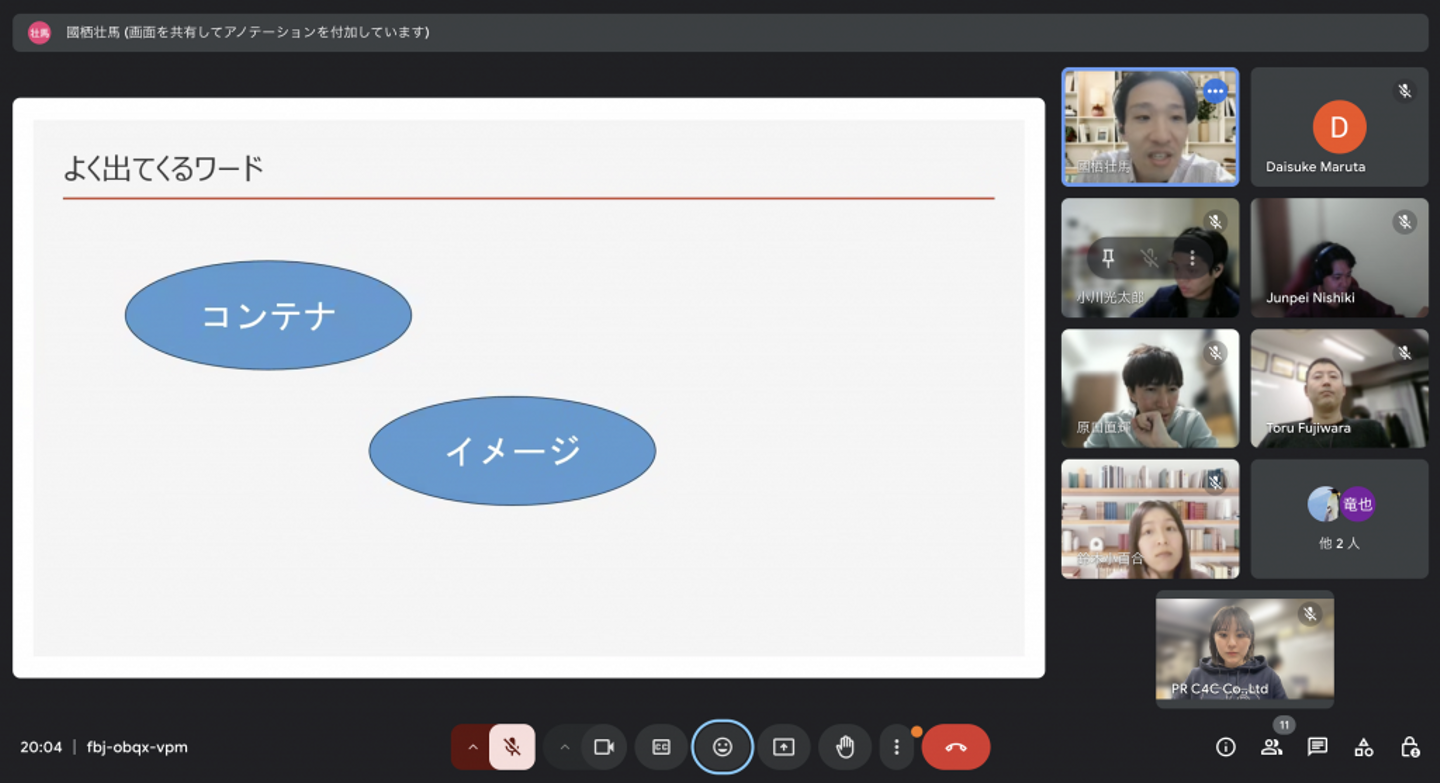Click the muted mic icon on Toru Fujiwara's tile
This screenshot has height=783, width=1440.
[1404, 352]
